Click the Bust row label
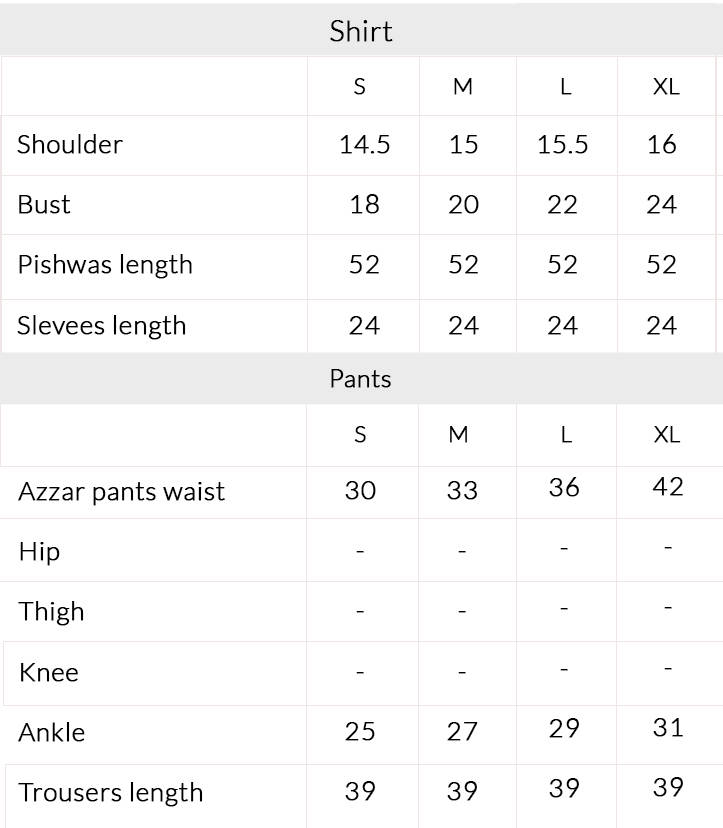 coord(44,205)
